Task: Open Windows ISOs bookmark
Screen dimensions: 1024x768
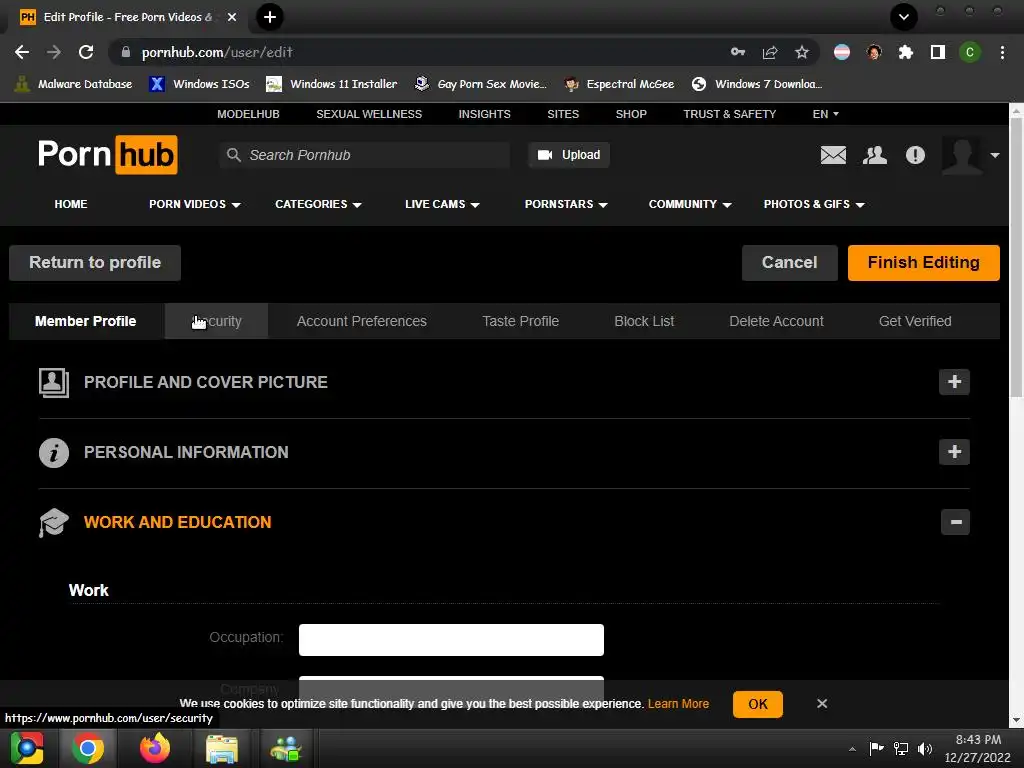Action: (x=199, y=84)
